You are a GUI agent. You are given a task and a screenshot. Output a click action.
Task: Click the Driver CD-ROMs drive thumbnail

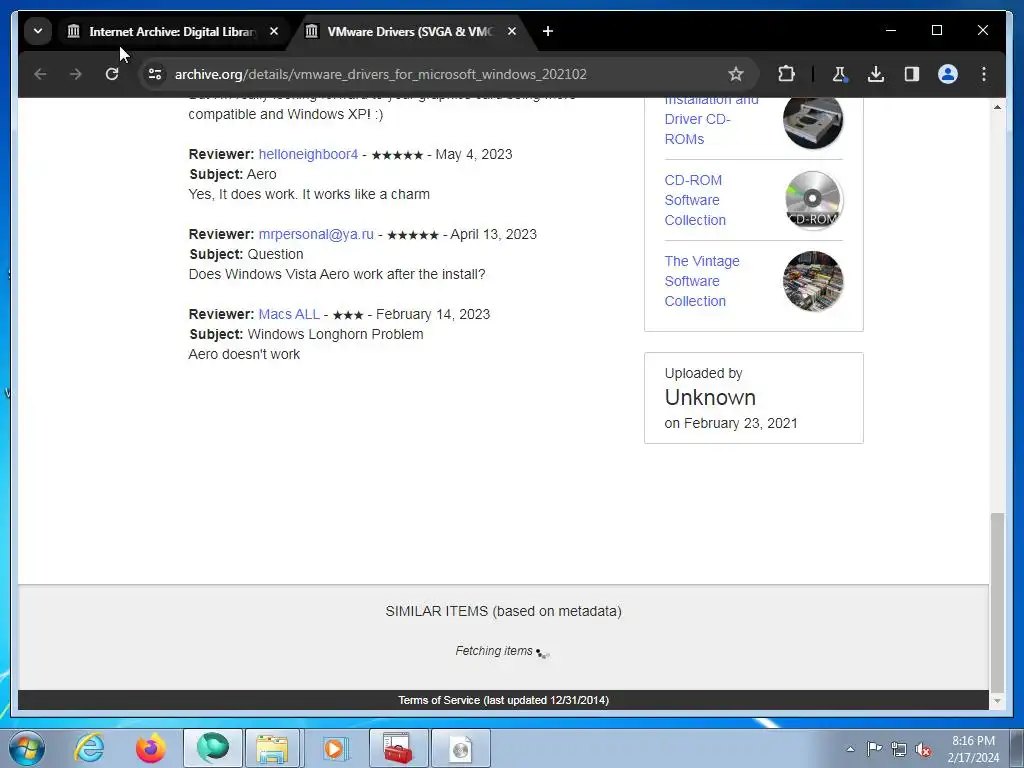click(813, 120)
